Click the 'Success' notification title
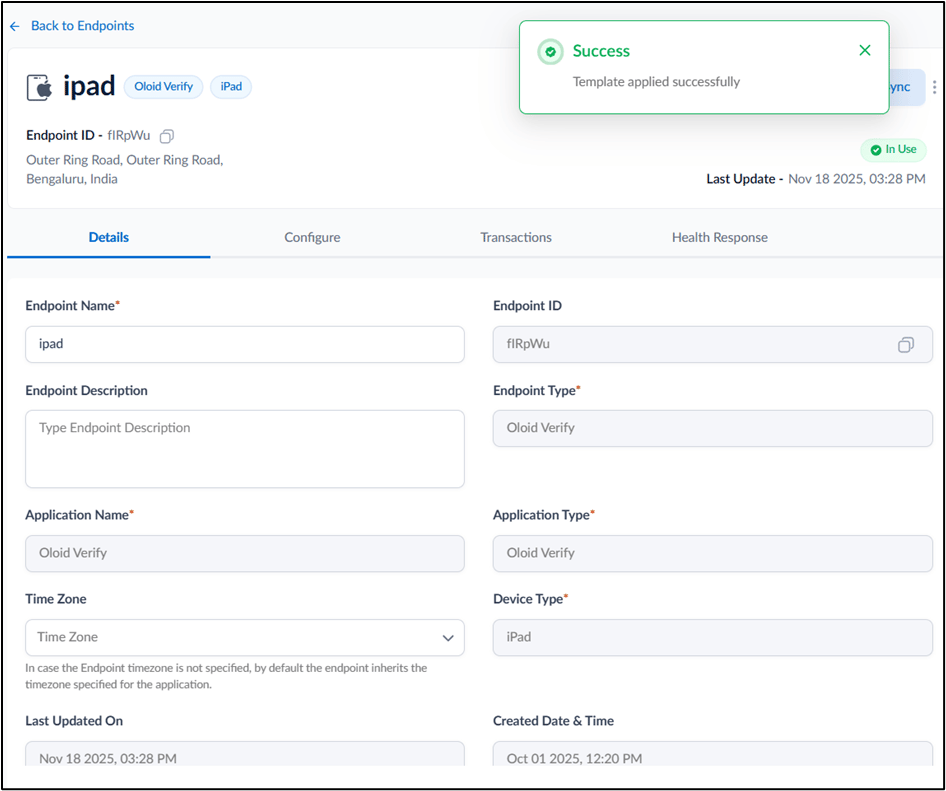Screen dimensions: 946x791 pyautogui.click(x=601, y=51)
